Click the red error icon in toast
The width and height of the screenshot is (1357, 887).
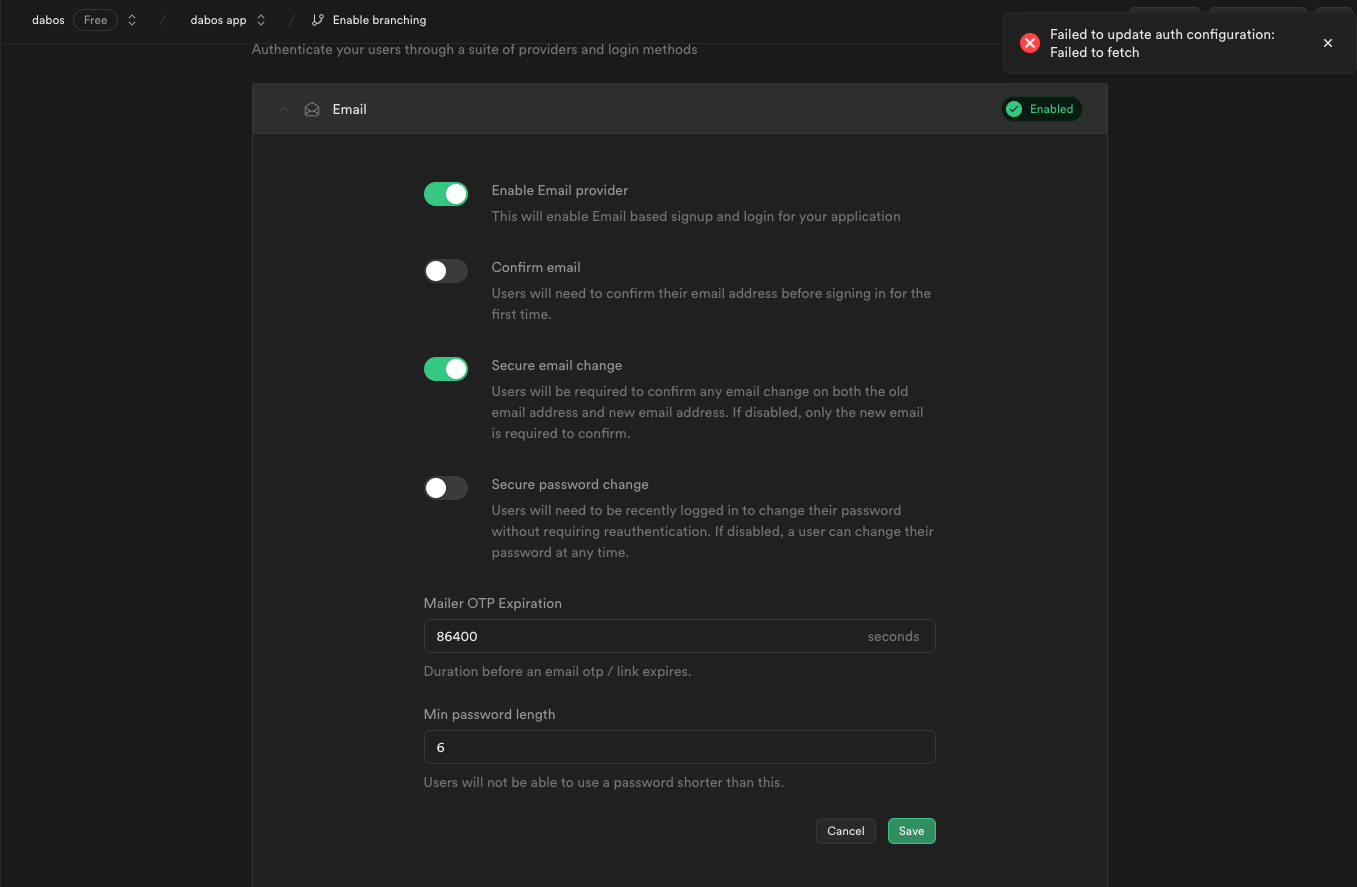pos(1029,43)
